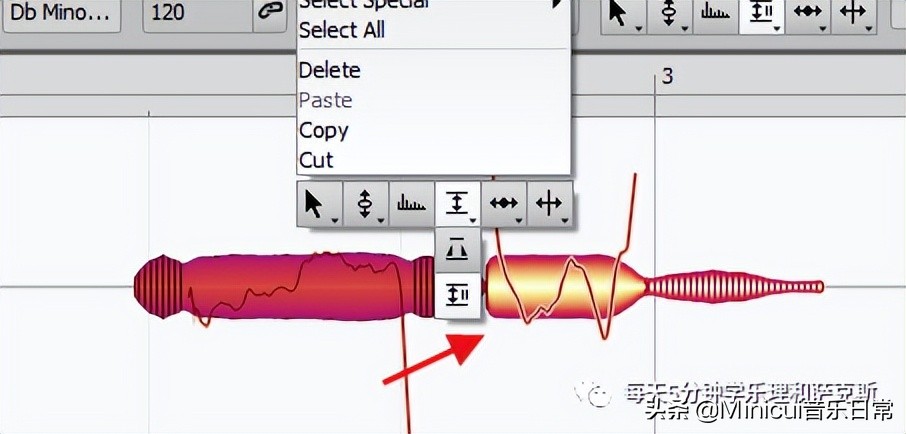Pick the Fade tool in amplitude flyout
Viewport: 906px width, 434px height.
tap(457, 250)
